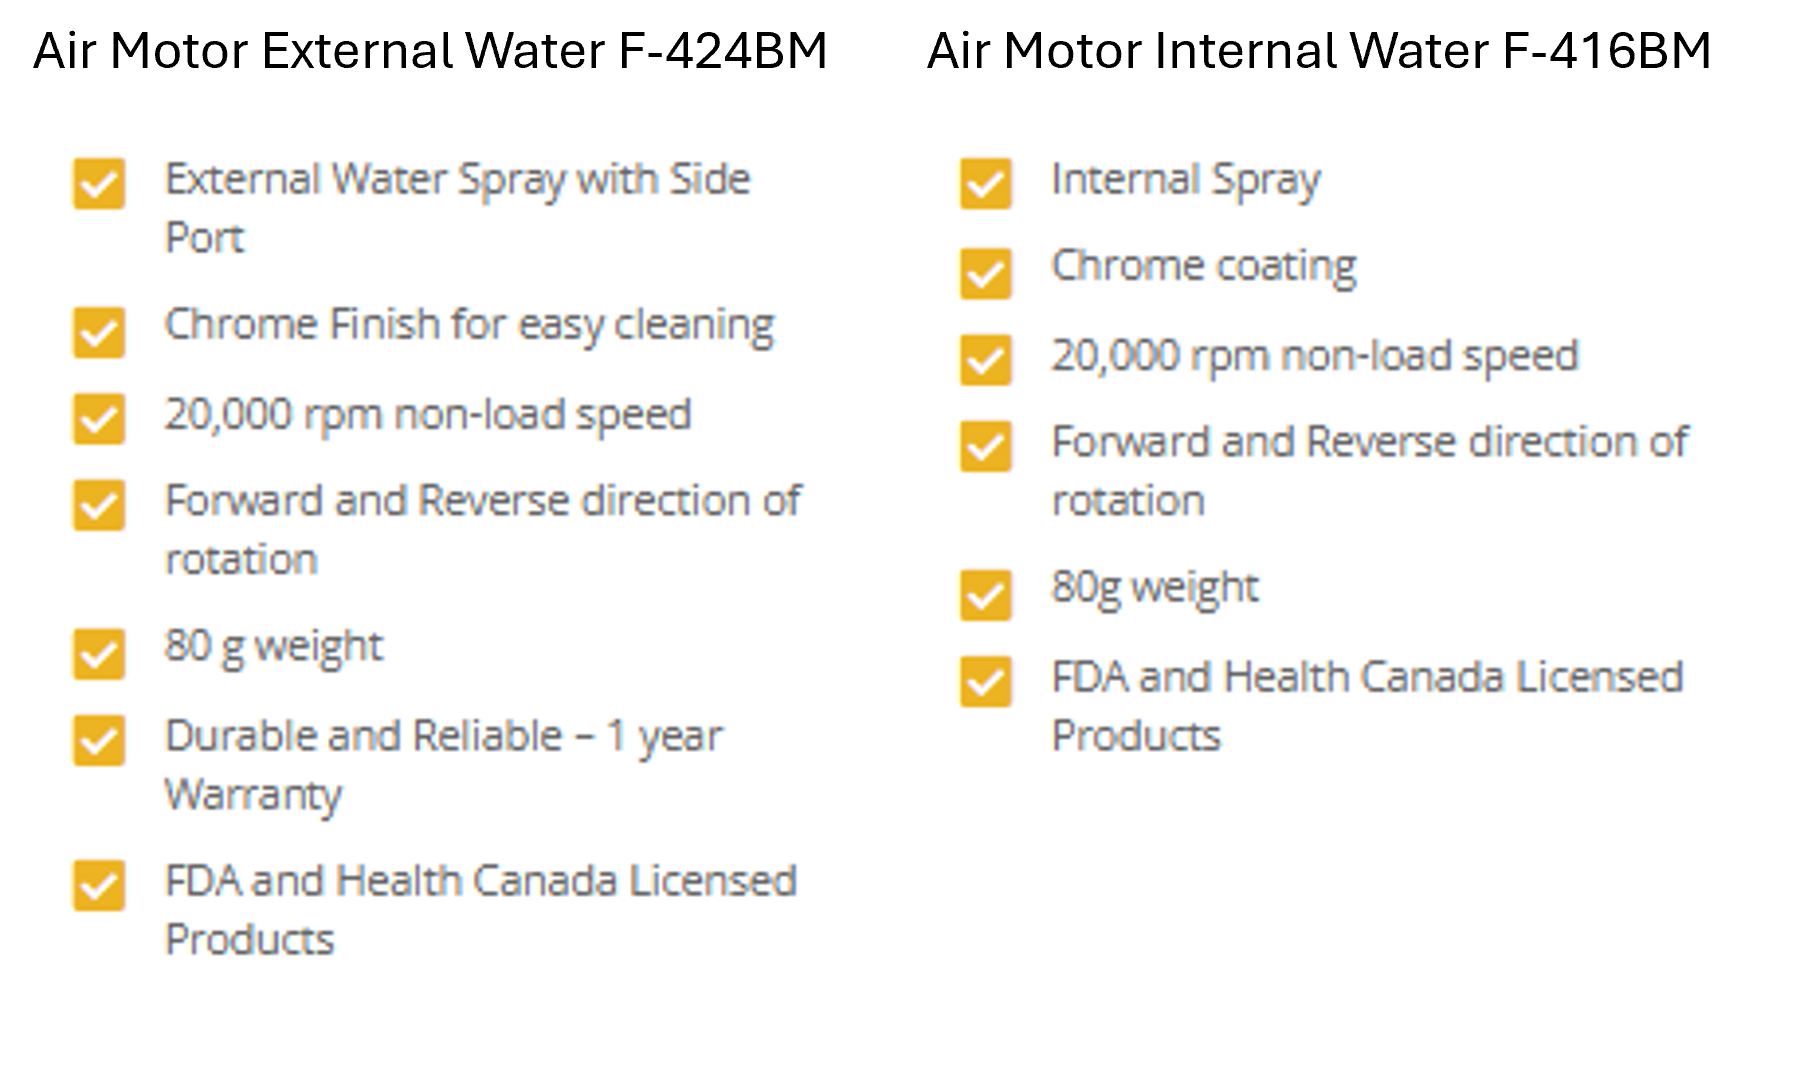Click the Internal Spray text
The image size is (1808, 1076).
1185,180
